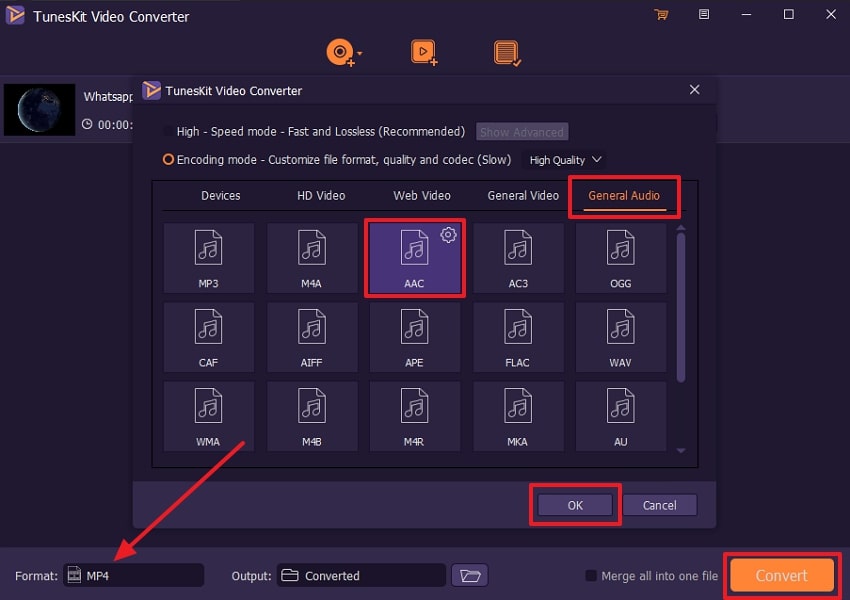Open the dropdown arrow beside the DVD icon
Viewport: 850px width, 600px height.
point(360,53)
